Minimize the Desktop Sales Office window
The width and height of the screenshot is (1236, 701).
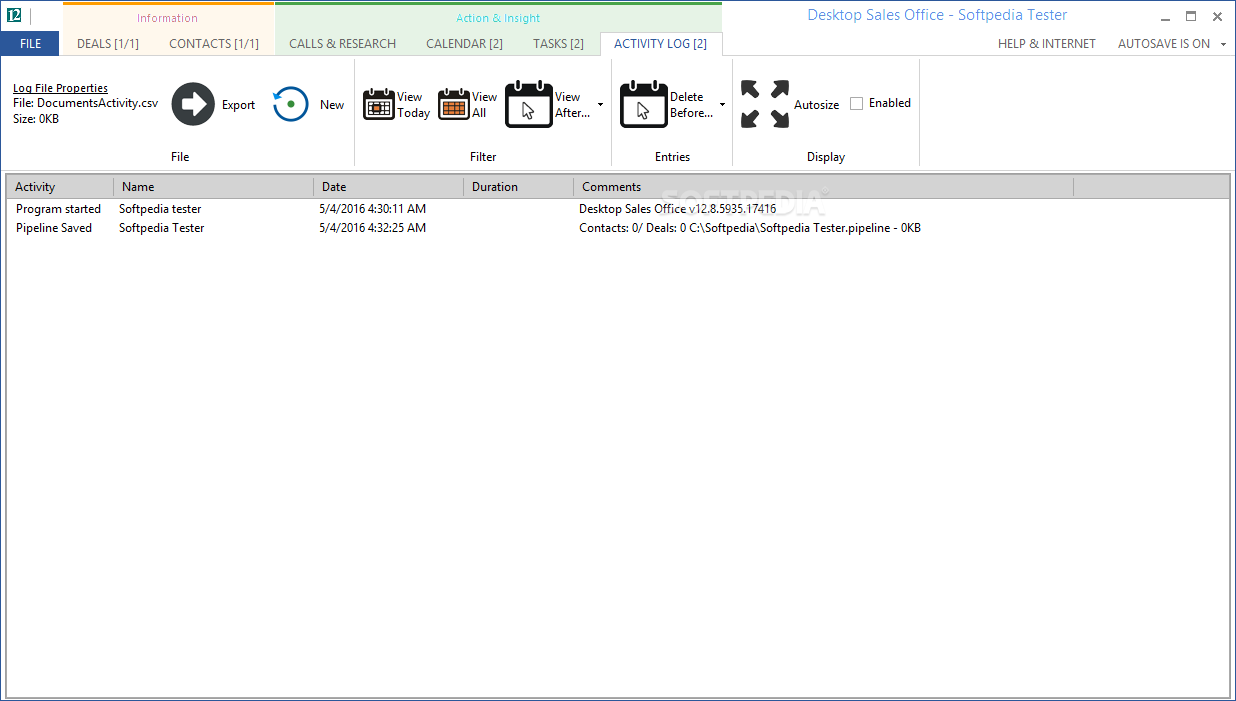coord(1165,17)
